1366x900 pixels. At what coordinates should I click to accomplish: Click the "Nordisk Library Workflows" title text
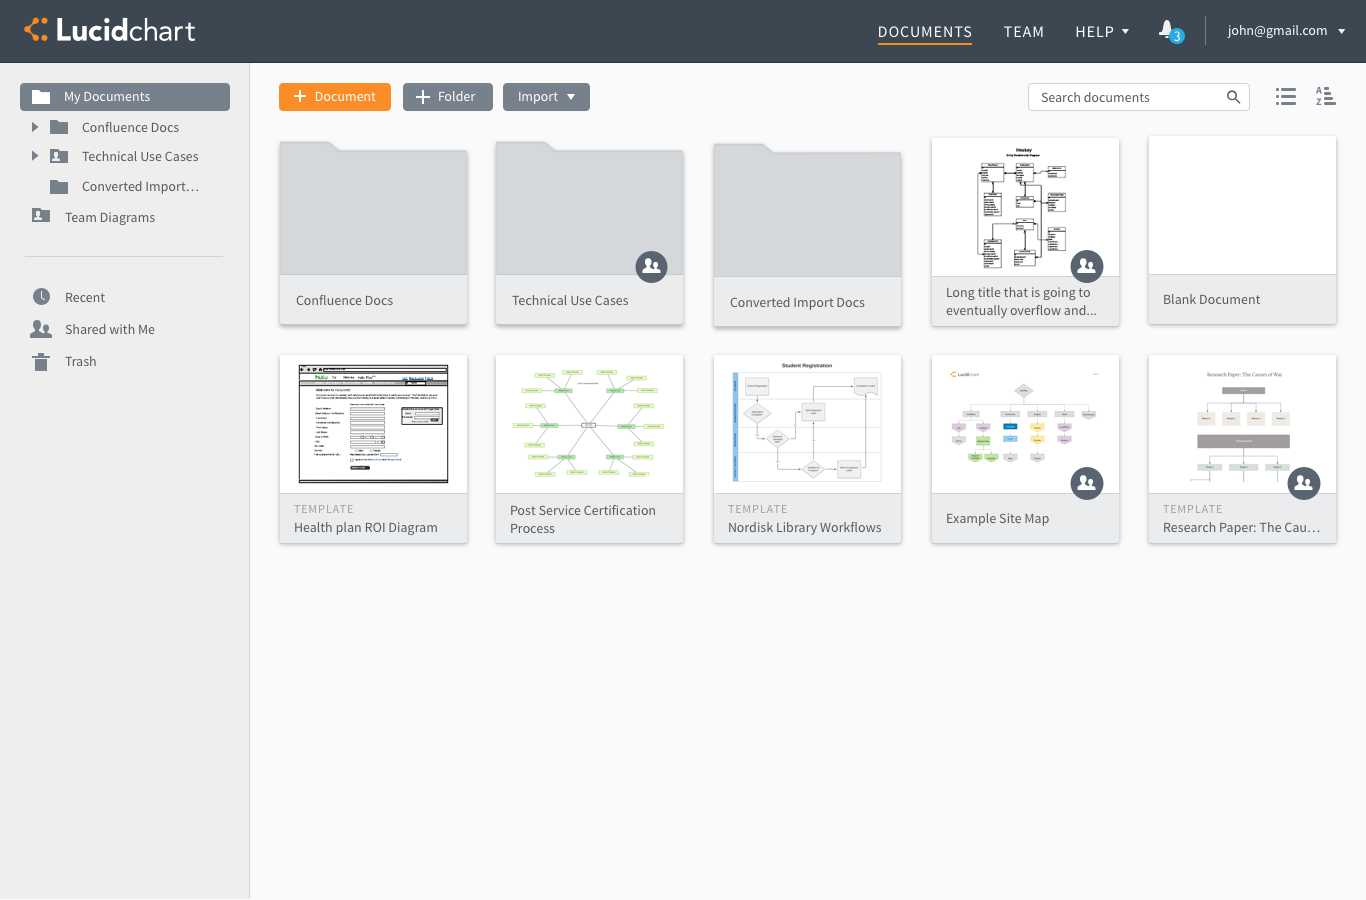(x=804, y=527)
